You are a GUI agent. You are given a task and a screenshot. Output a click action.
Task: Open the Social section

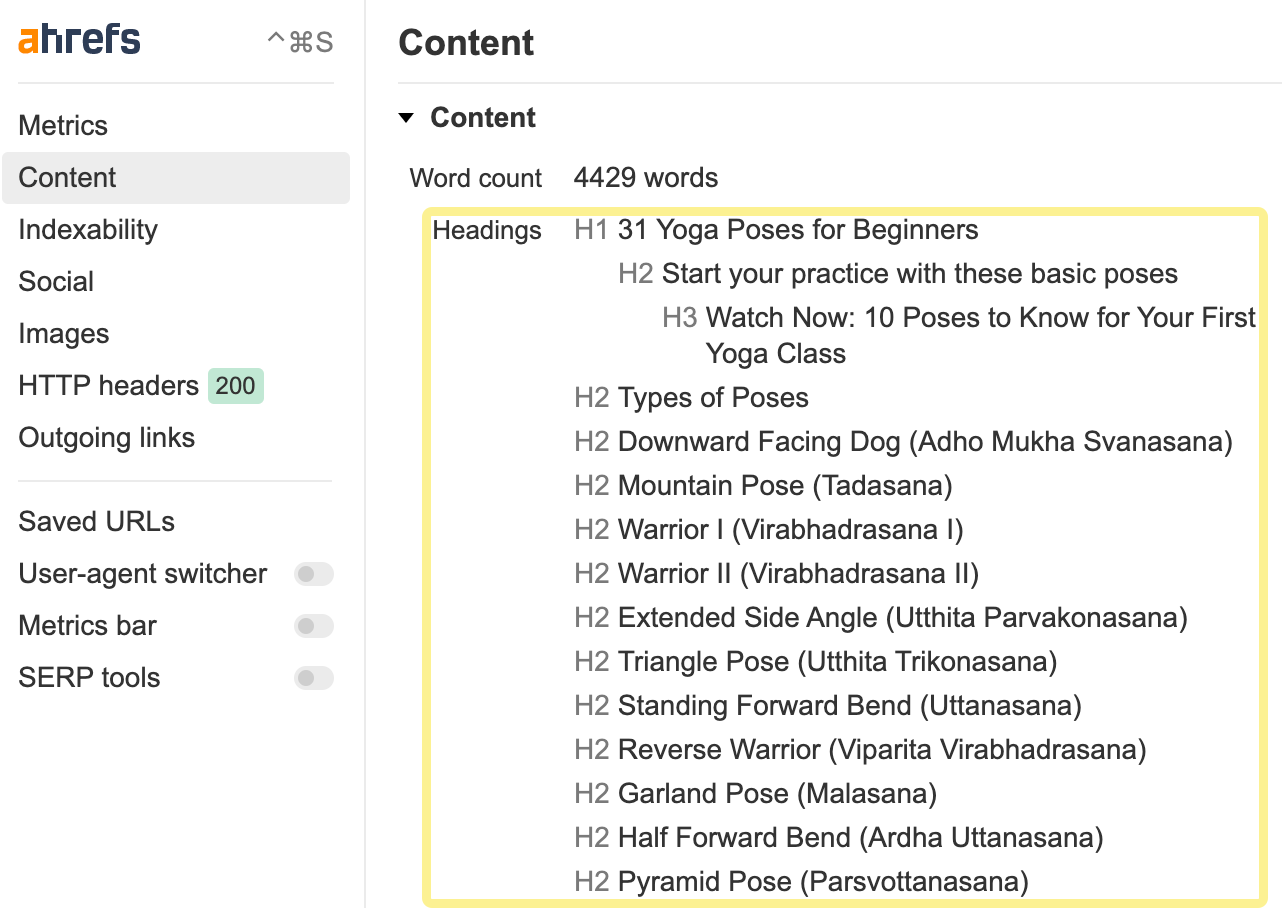pyautogui.click(x=55, y=281)
